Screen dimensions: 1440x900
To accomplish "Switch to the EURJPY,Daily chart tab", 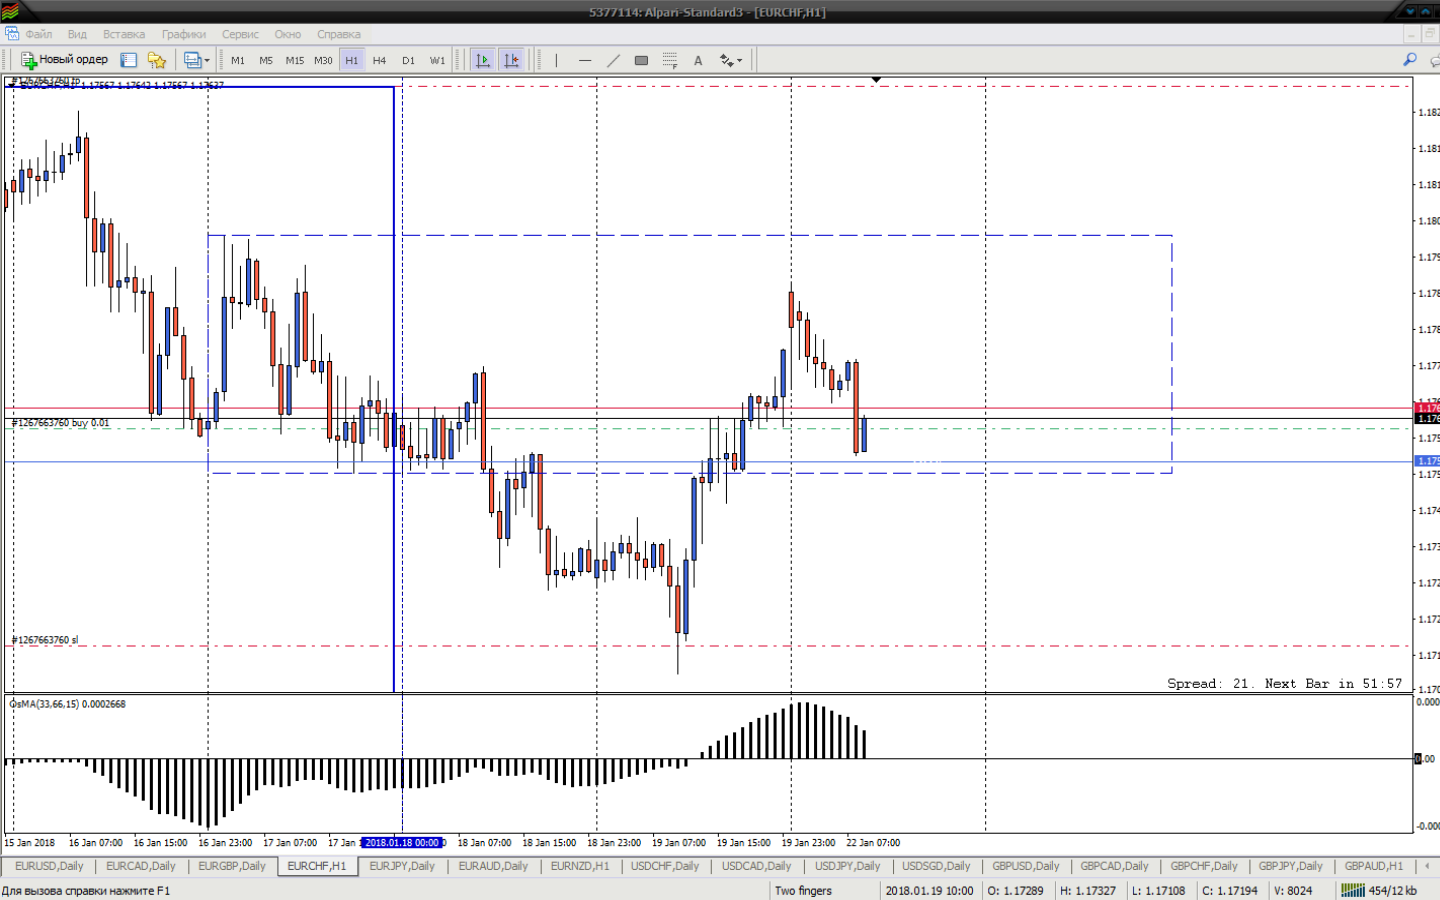I will [402, 866].
